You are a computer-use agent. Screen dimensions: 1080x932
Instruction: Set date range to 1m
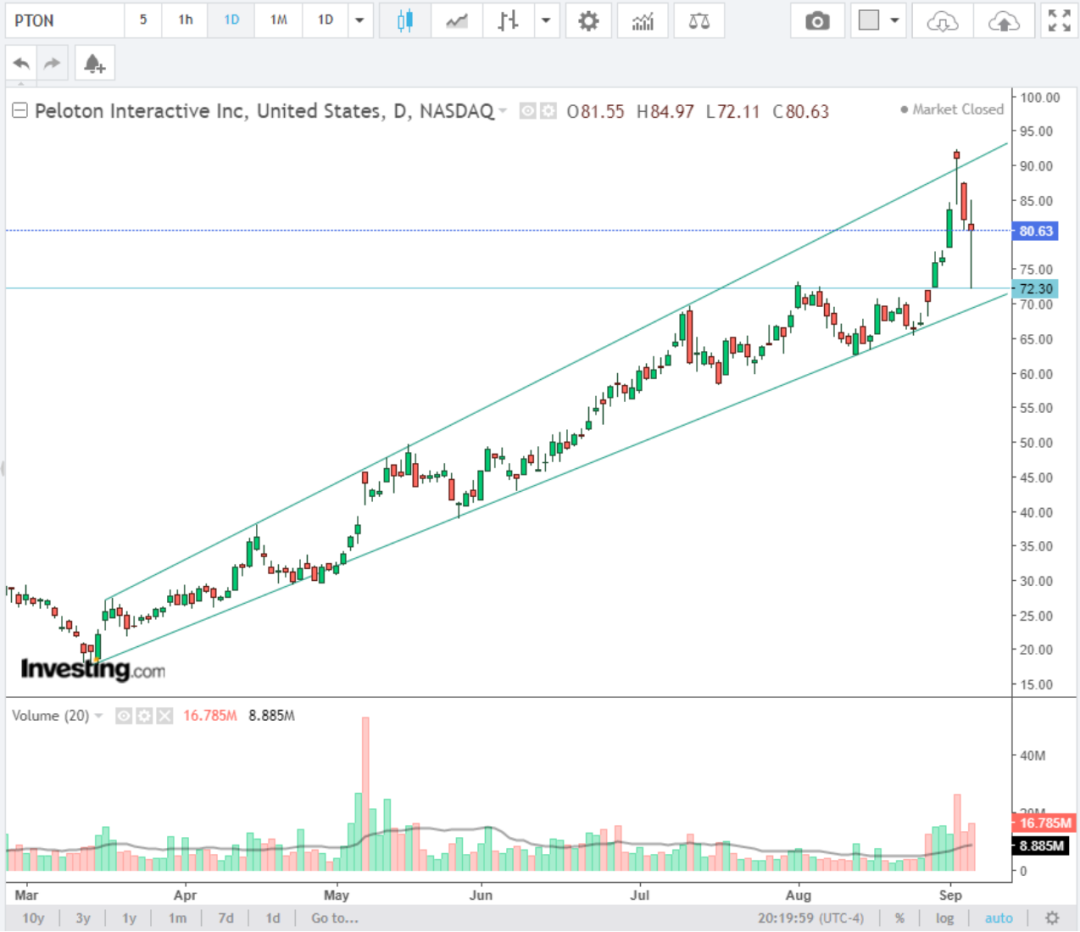point(177,918)
